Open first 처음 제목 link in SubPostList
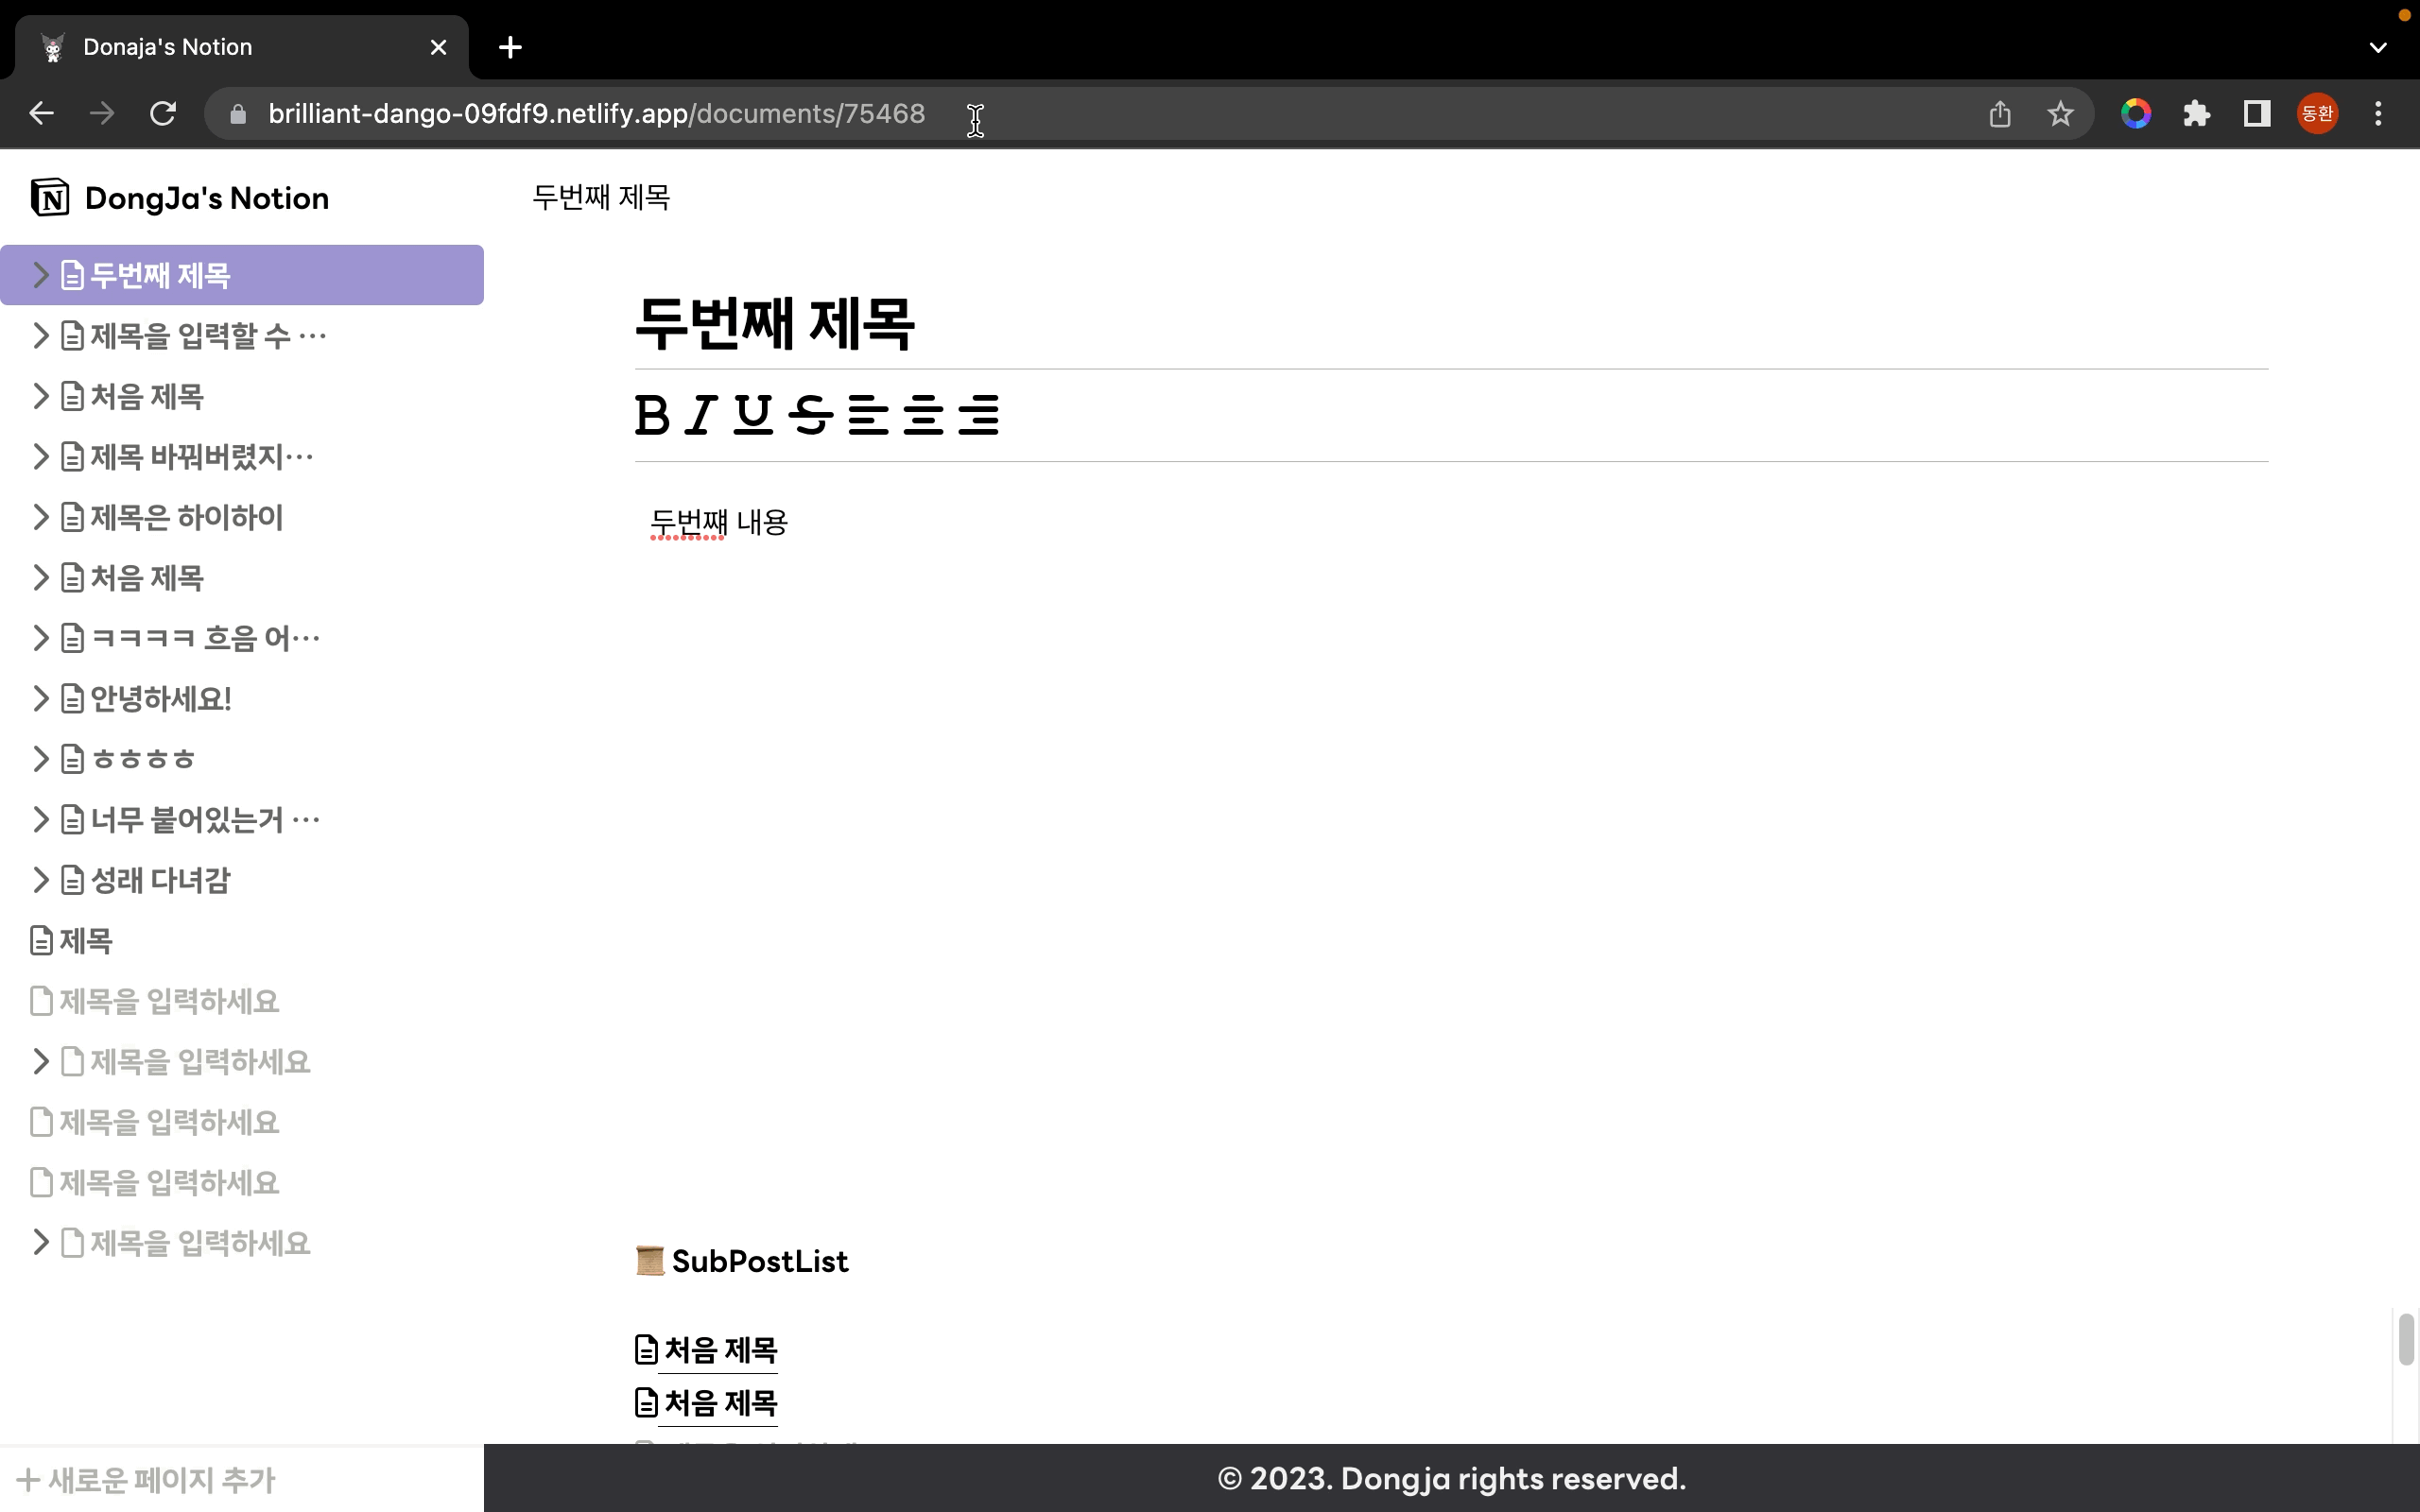This screenshot has height=1512, width=2420. point(719,1350)
